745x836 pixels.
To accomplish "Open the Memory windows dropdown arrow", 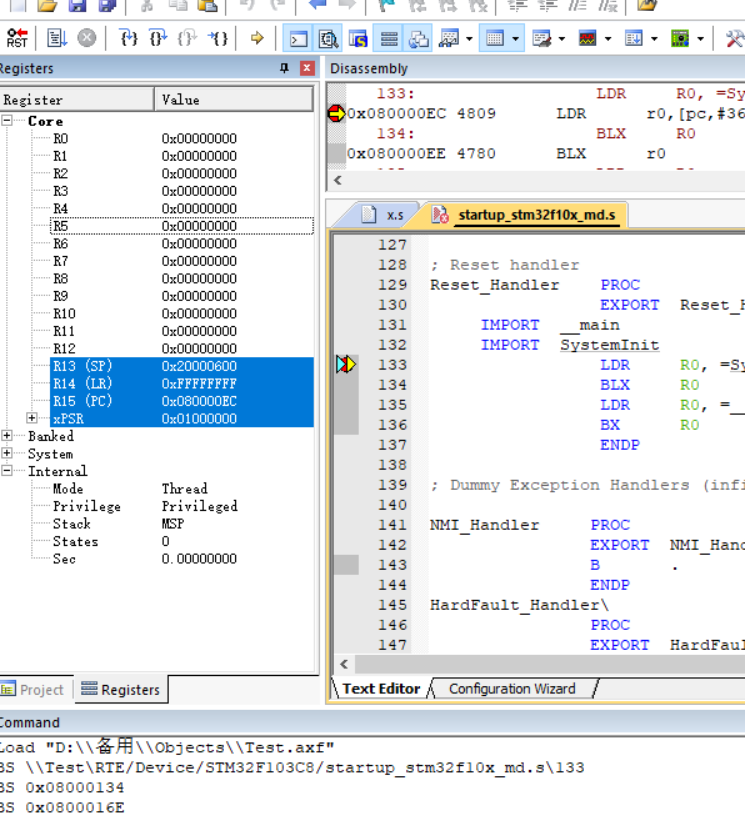I will [516, 38].
